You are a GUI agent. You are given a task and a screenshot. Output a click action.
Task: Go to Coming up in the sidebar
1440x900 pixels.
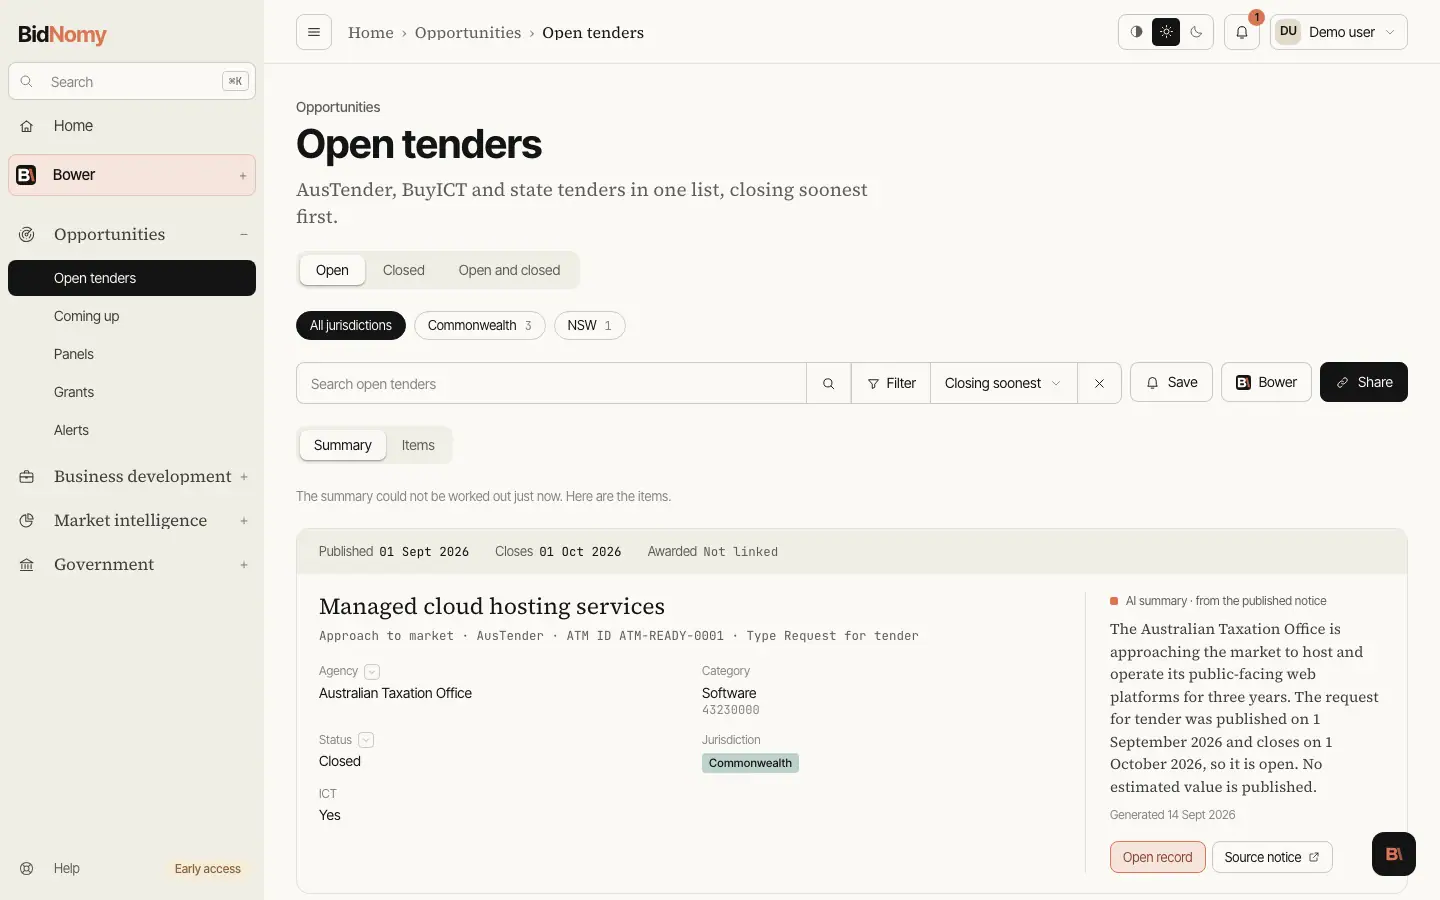(x=132, y=316)
